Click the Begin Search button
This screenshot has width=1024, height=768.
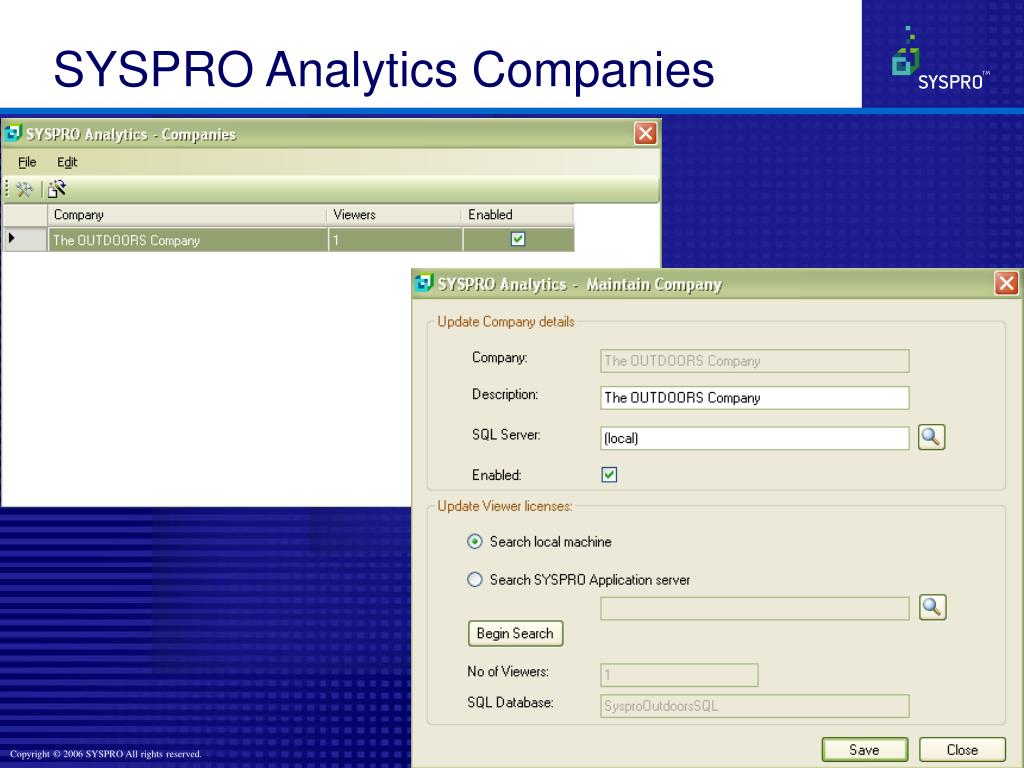pyautogui.click(x=515, y=633)
